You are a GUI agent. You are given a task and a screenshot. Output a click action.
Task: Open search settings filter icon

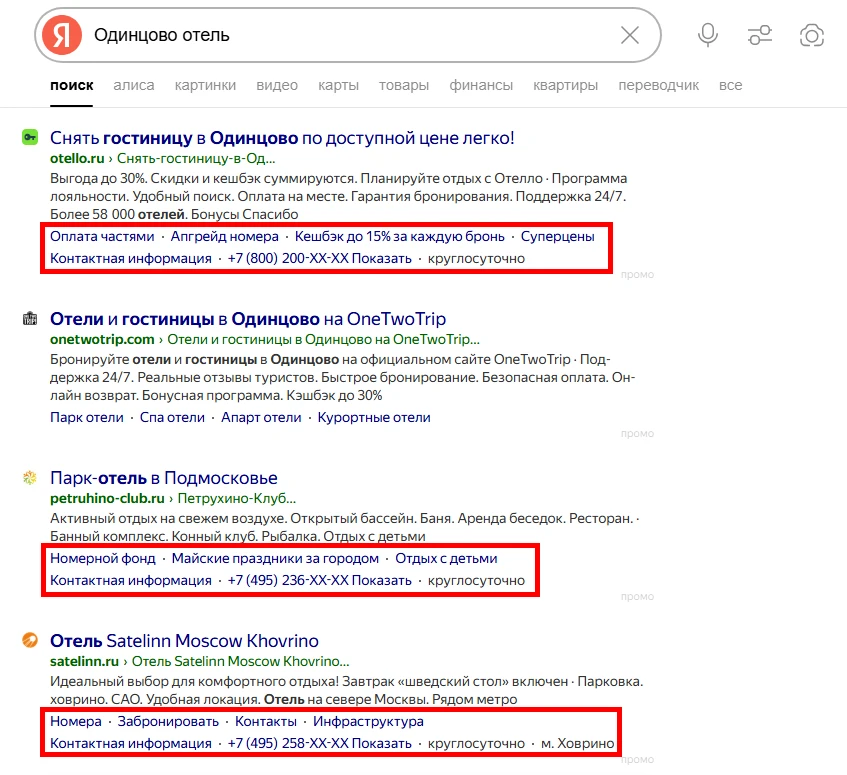(760, 36)
